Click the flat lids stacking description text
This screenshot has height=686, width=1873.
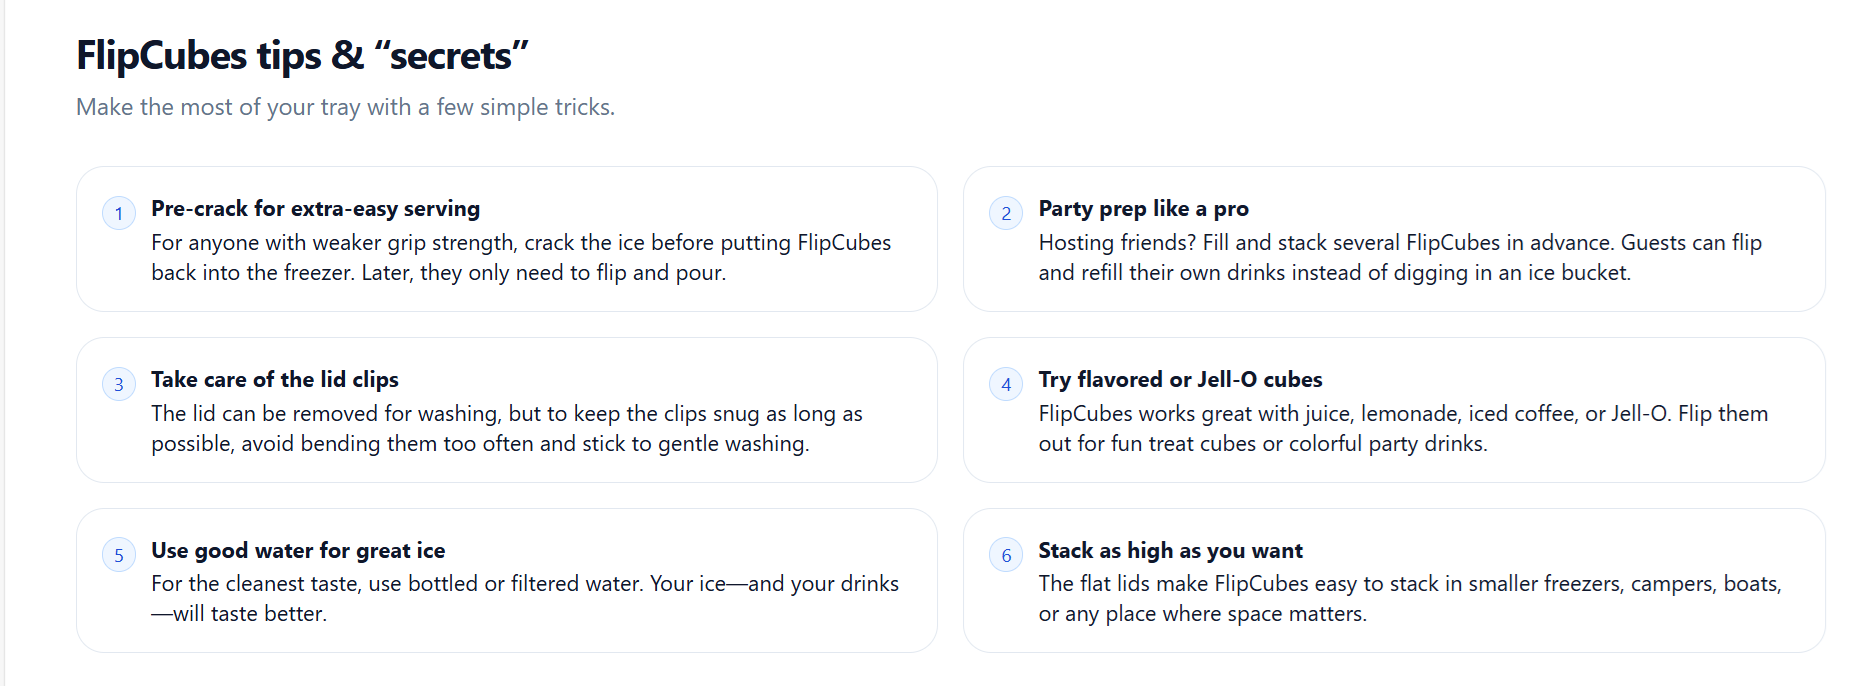point(1409,599)
